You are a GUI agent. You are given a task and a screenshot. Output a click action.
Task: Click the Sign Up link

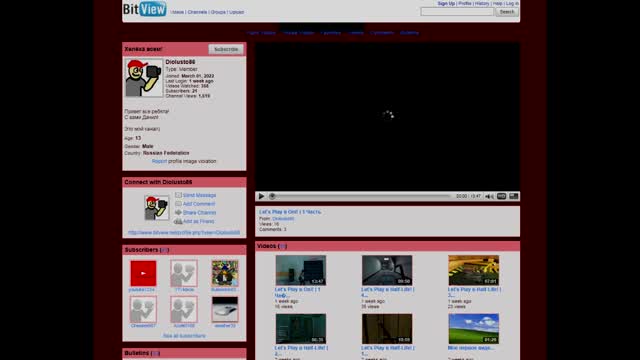[446, 3]
